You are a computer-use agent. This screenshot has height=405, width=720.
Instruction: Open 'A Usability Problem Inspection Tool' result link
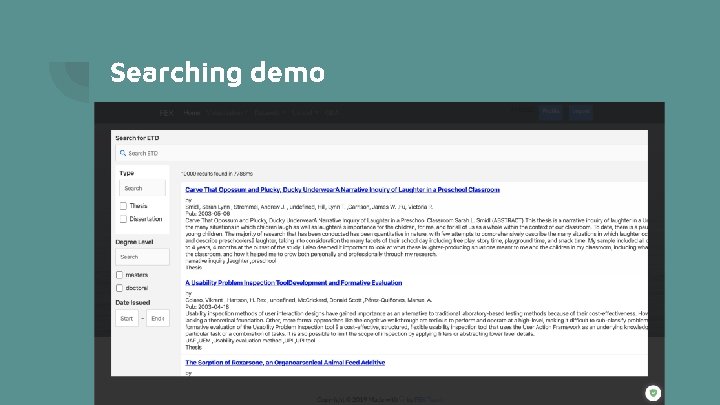[294, 283]
